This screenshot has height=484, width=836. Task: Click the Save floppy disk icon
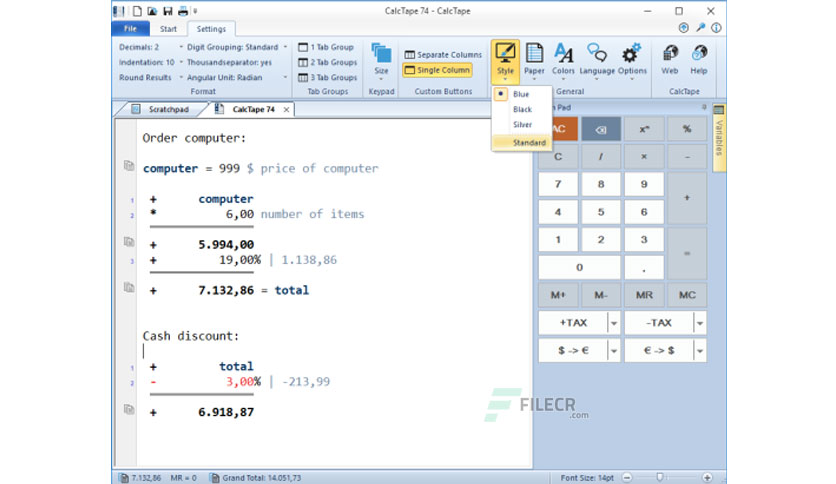(167, 11)
